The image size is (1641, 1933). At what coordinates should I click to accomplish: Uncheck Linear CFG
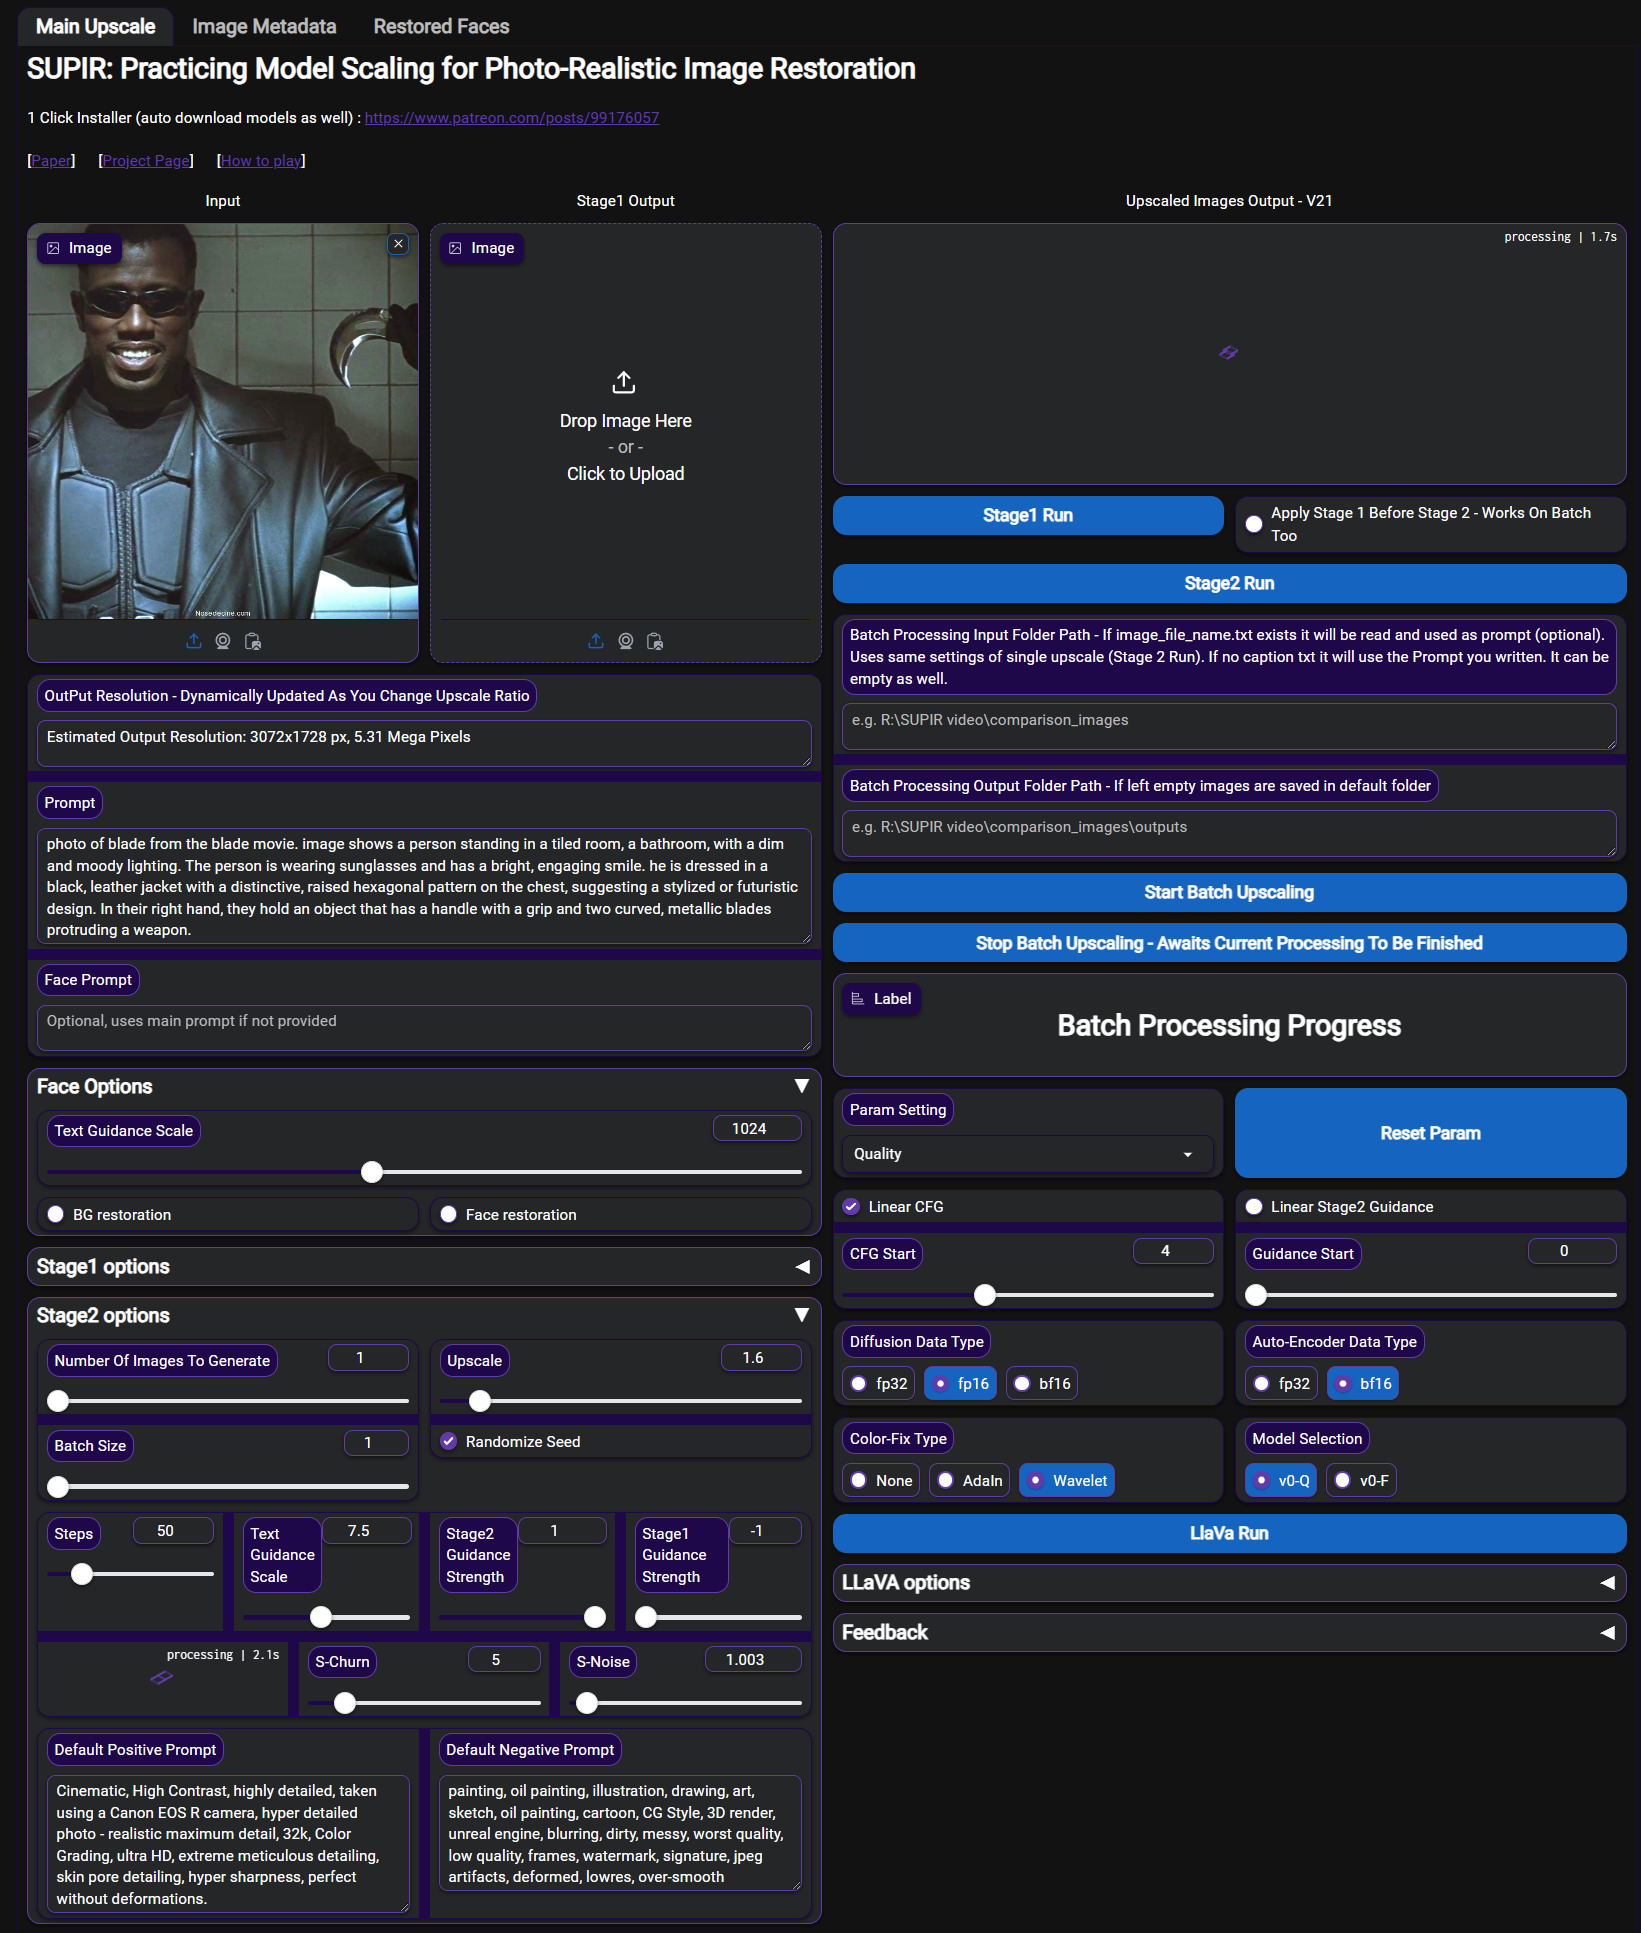pyautogui.click(x=851, y=1206)
